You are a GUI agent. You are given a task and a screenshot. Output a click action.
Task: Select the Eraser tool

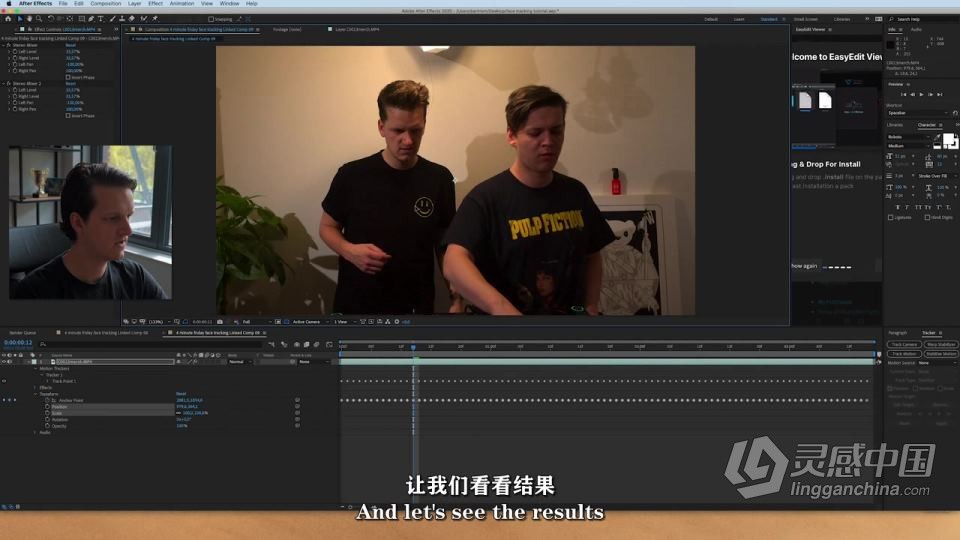(x=132, y=19)
